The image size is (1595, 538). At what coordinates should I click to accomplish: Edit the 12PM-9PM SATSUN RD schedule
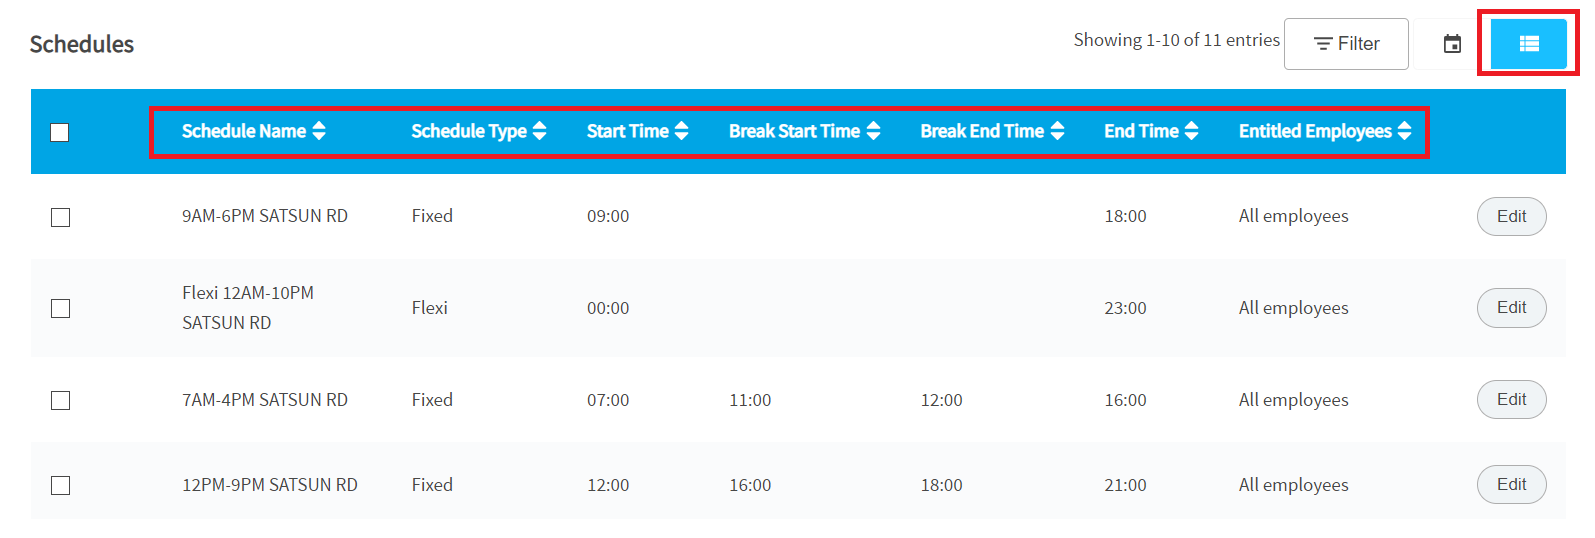pyautogui.click(x=1511, y=485)
